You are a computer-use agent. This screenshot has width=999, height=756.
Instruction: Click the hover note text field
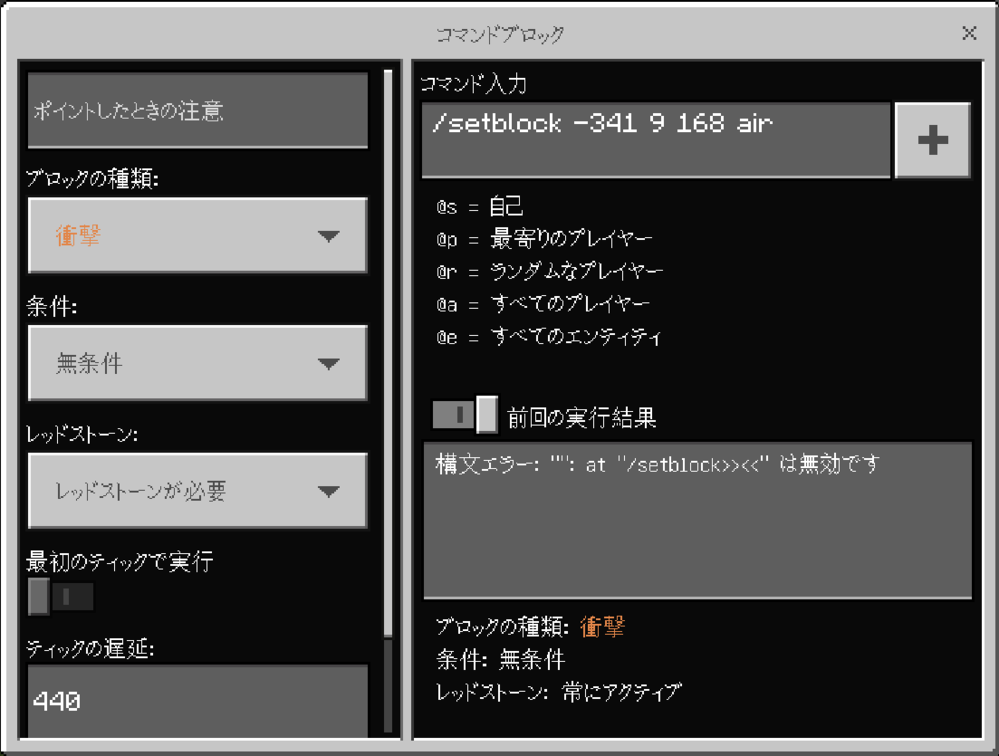[x=197, y=112]
